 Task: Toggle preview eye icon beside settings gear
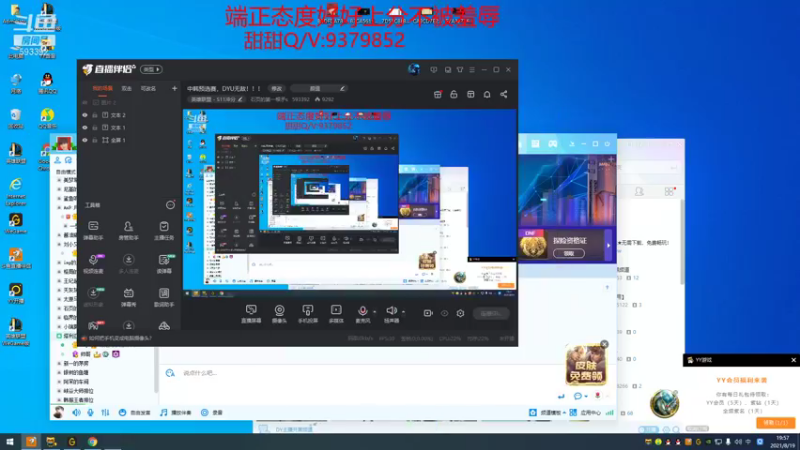click(444, 313)
